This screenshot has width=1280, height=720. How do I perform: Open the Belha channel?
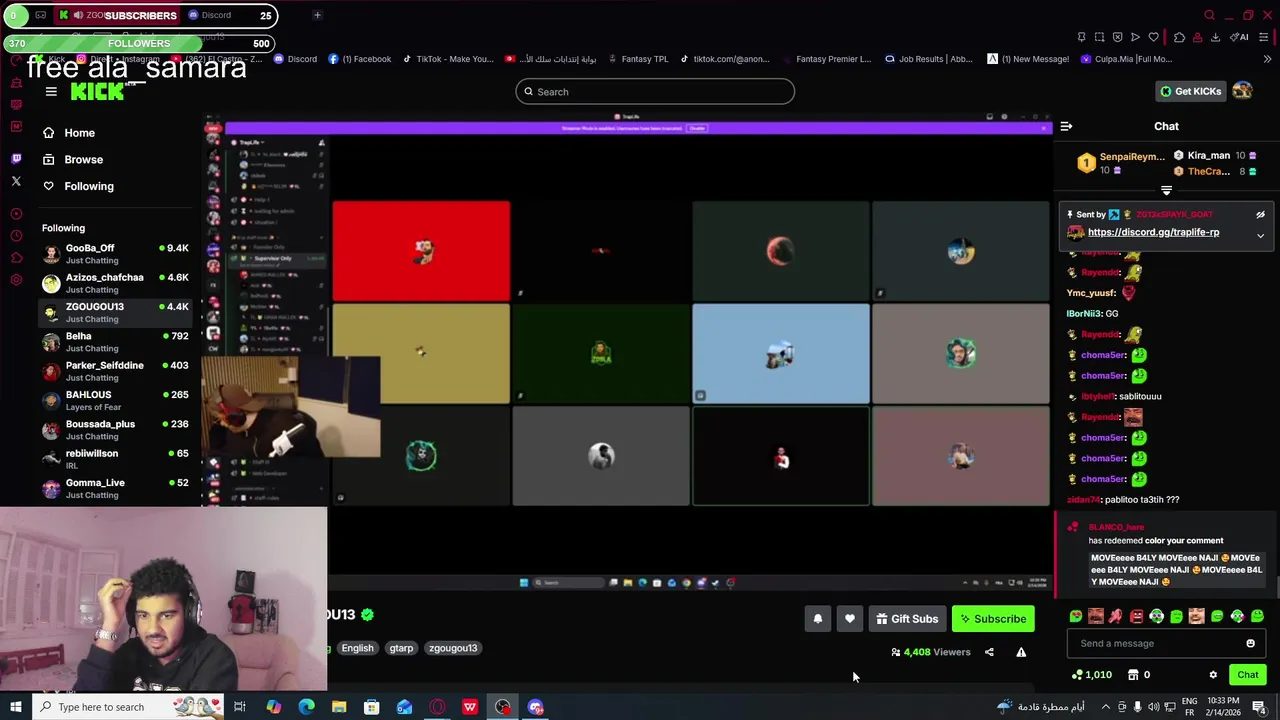(115, 342)
